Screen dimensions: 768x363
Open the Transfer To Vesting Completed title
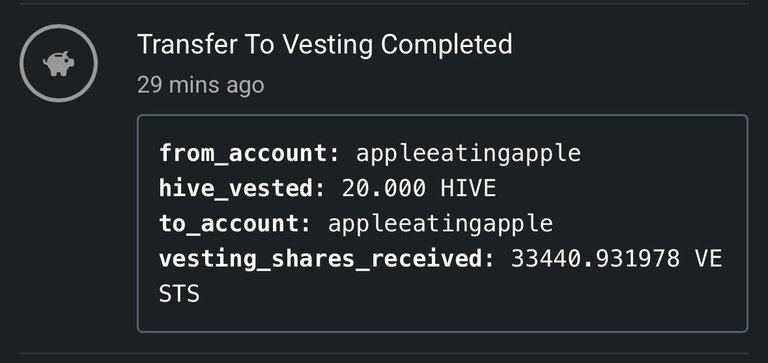coord(325,45)
